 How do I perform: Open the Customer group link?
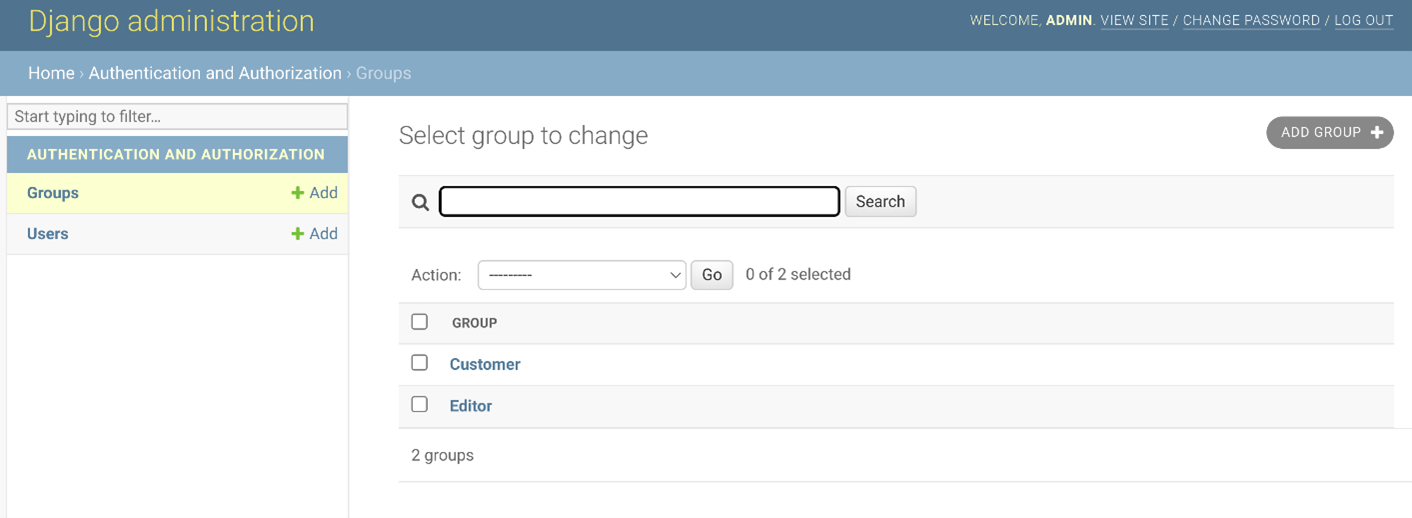click(x=485, y=365)
